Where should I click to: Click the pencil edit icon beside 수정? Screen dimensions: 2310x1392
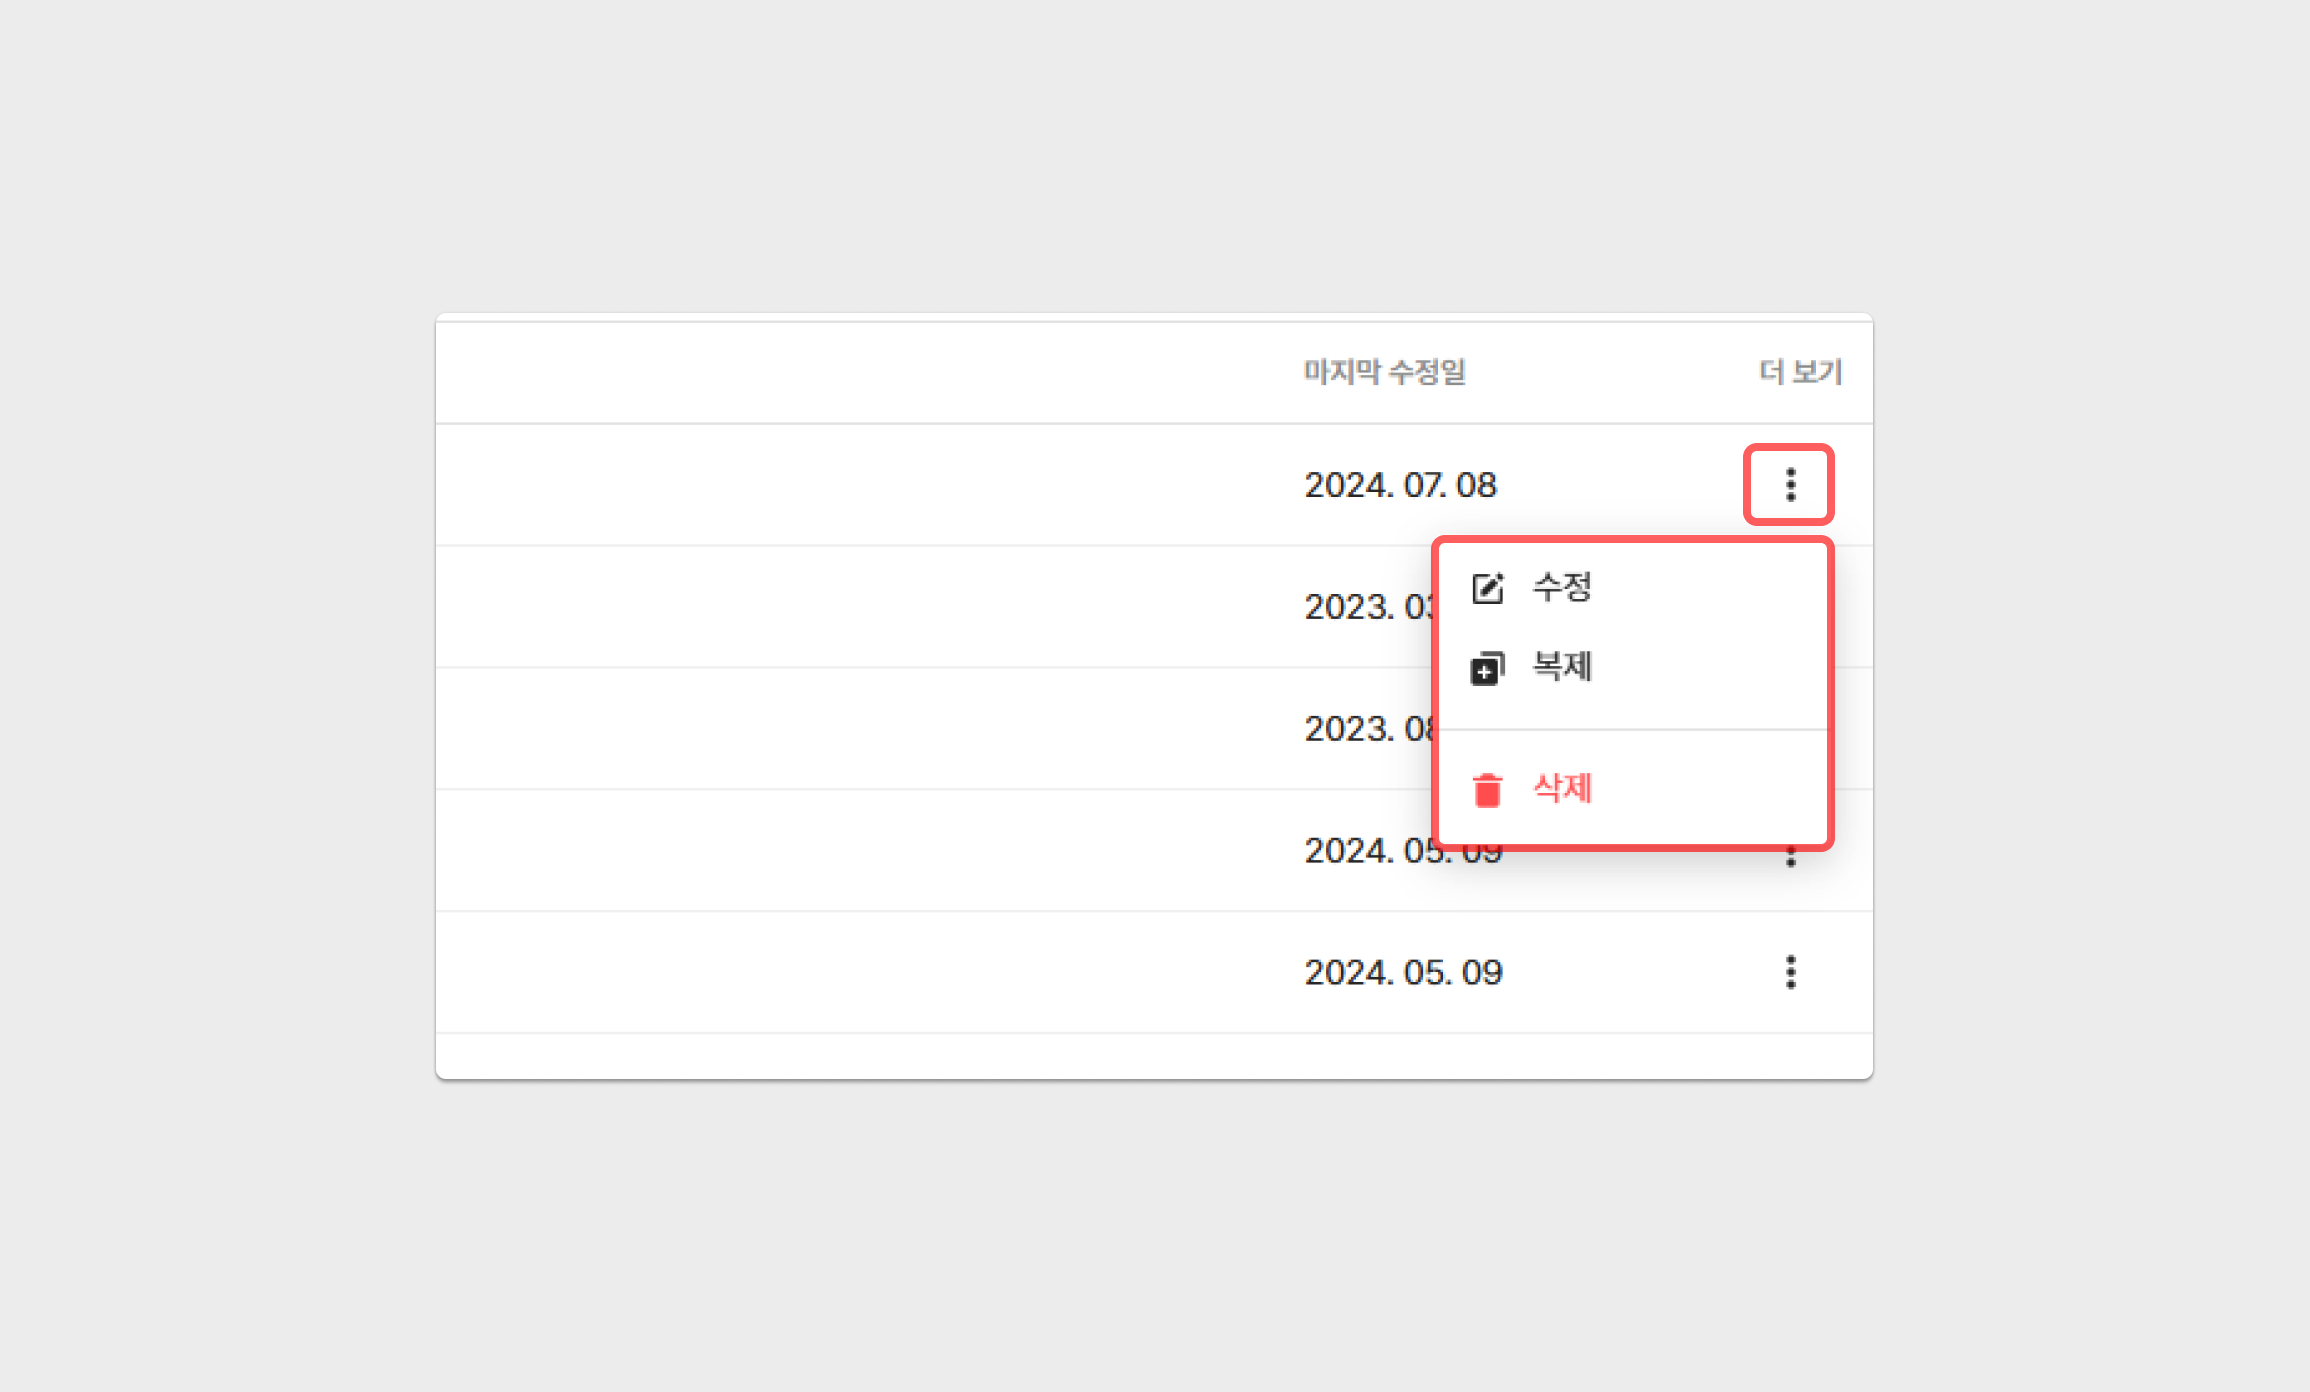(x=1487, y=588)
